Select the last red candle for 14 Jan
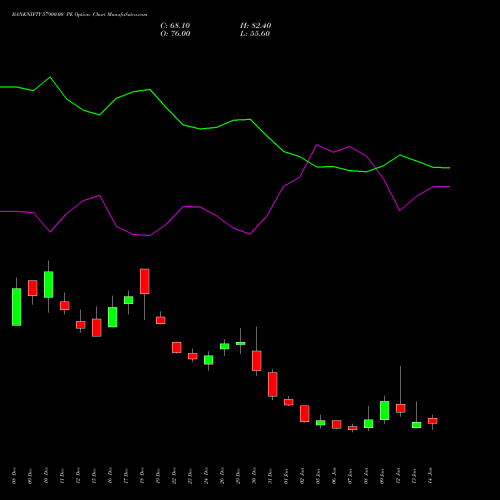The height and width of the screenshot is (500, 500). pos(433,421)
